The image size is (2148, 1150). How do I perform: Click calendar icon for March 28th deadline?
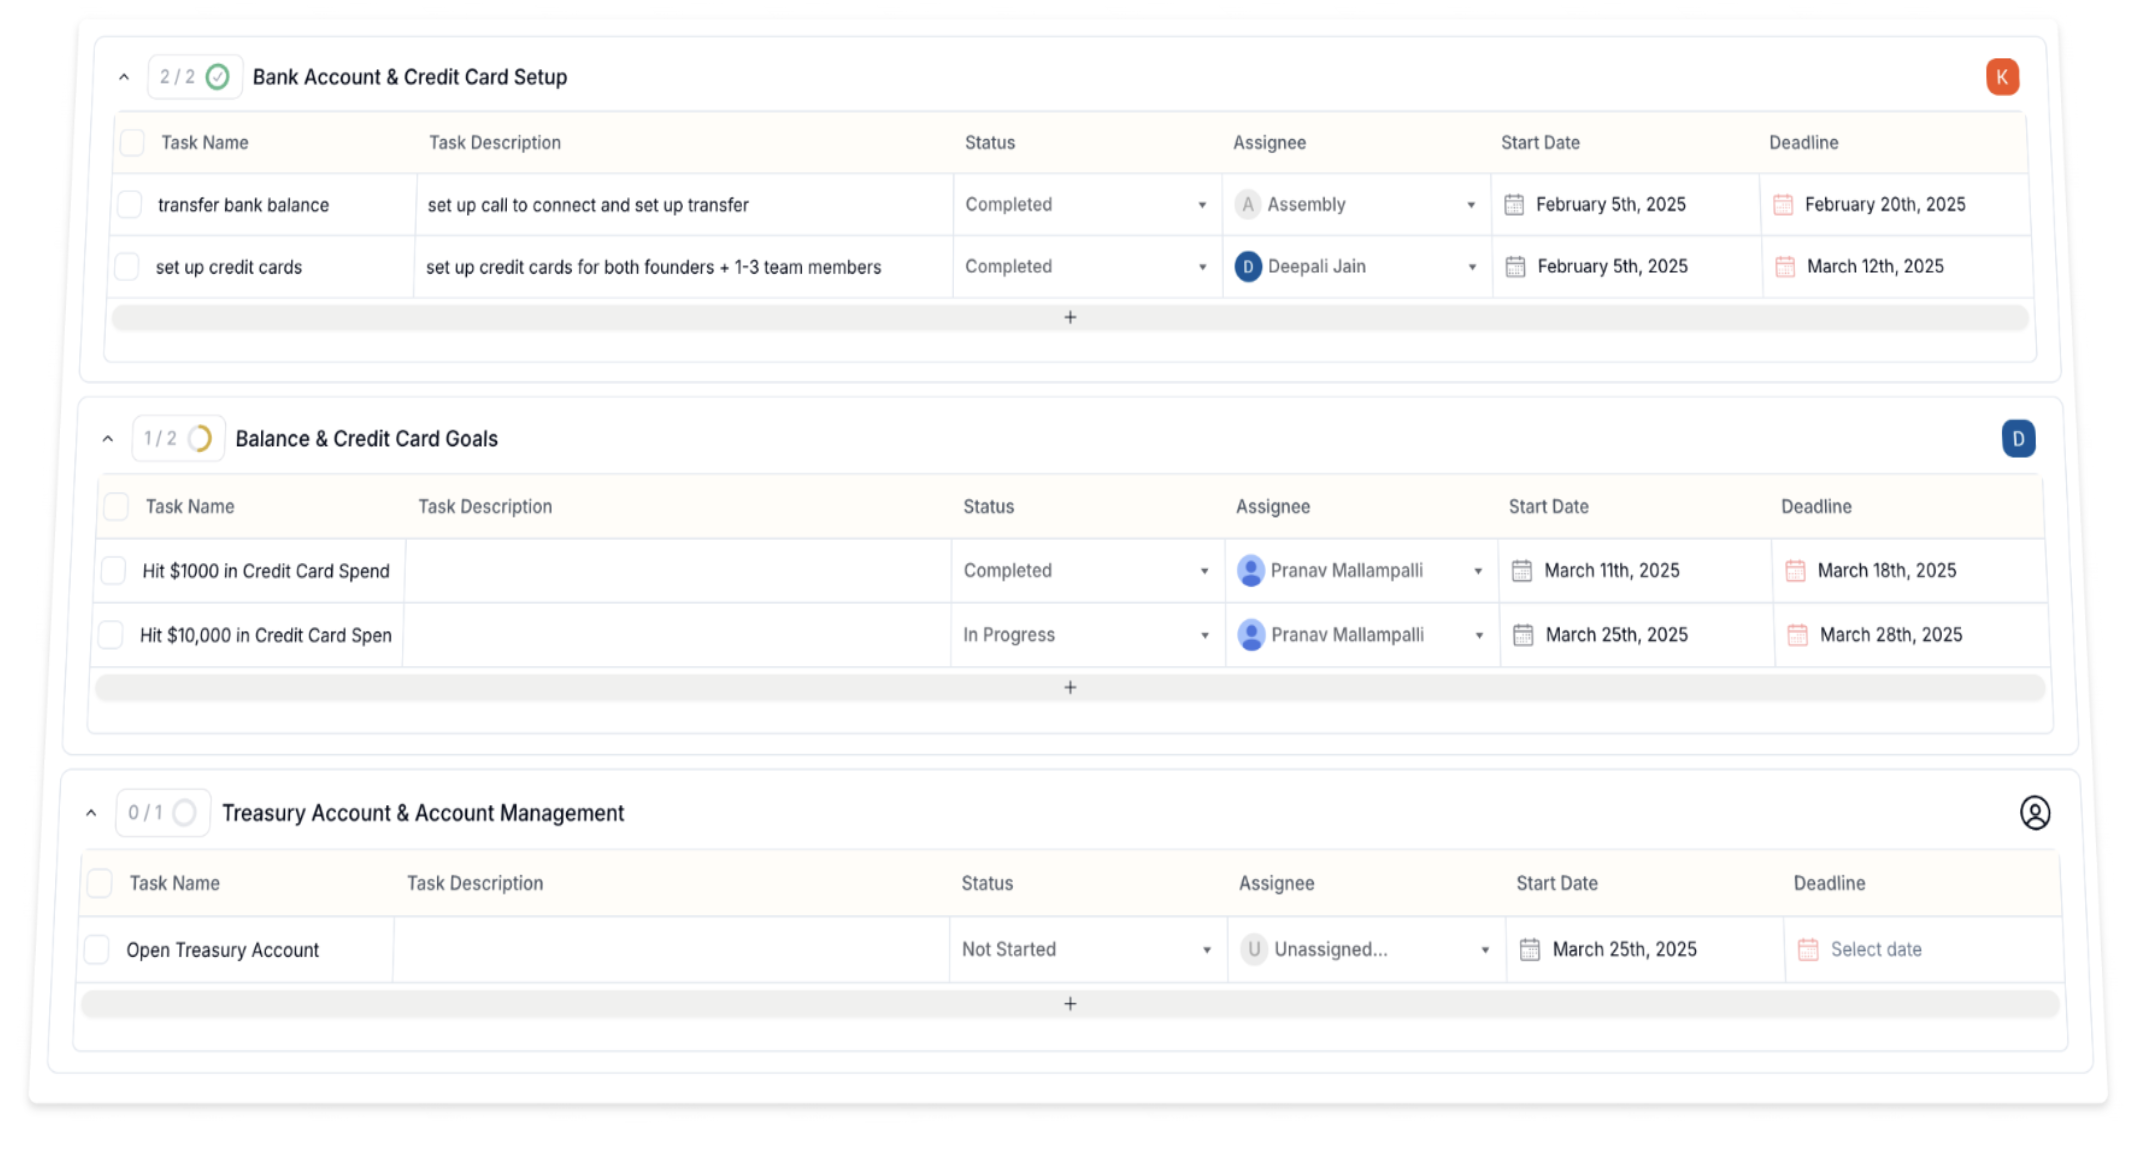click(x=1797, y=635)
